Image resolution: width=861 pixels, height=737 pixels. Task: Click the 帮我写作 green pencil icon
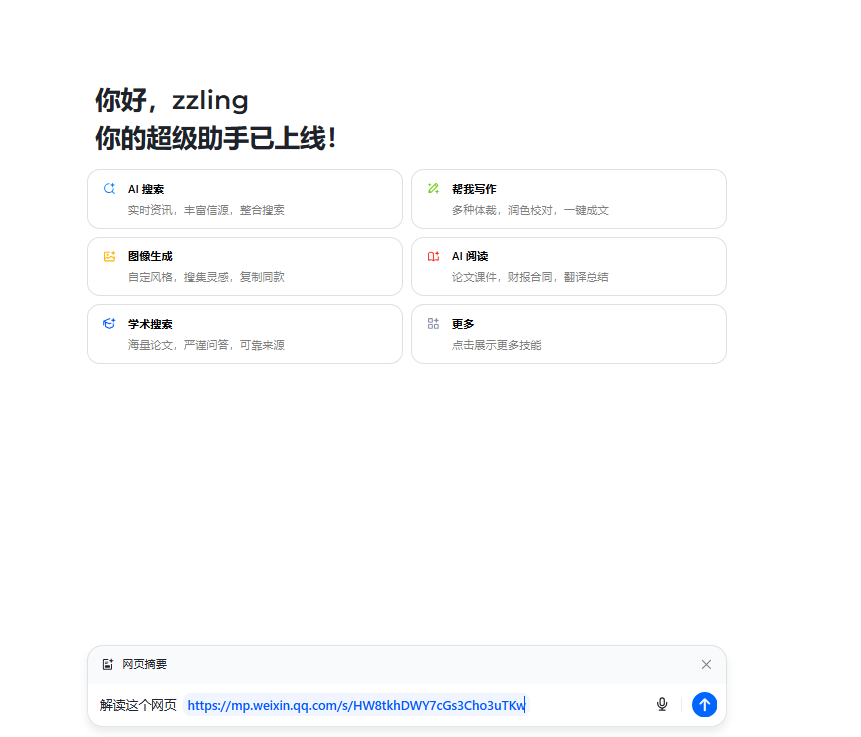(433, 188)
